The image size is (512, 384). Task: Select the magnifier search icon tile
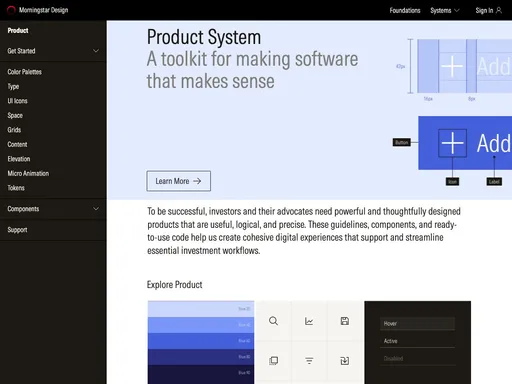tap(273, 321)
